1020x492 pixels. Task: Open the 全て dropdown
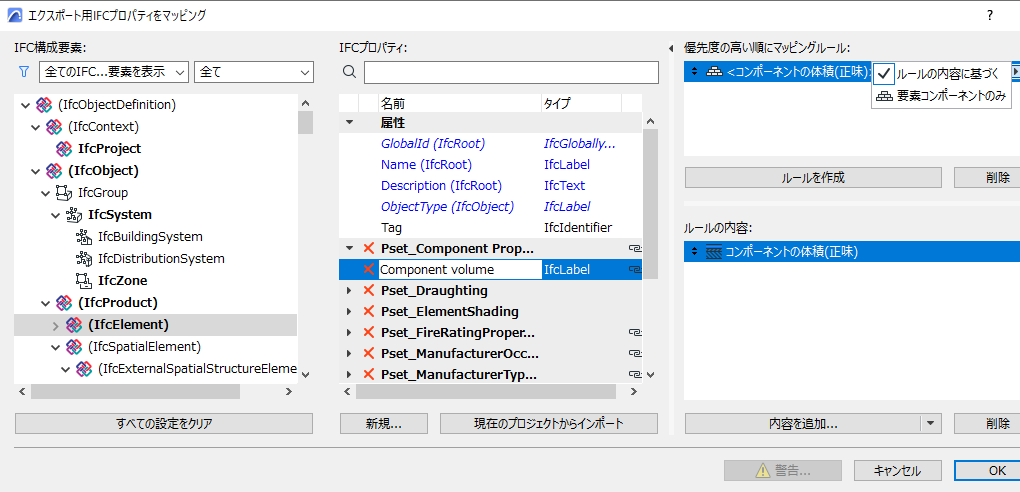(x=254, y=72)
